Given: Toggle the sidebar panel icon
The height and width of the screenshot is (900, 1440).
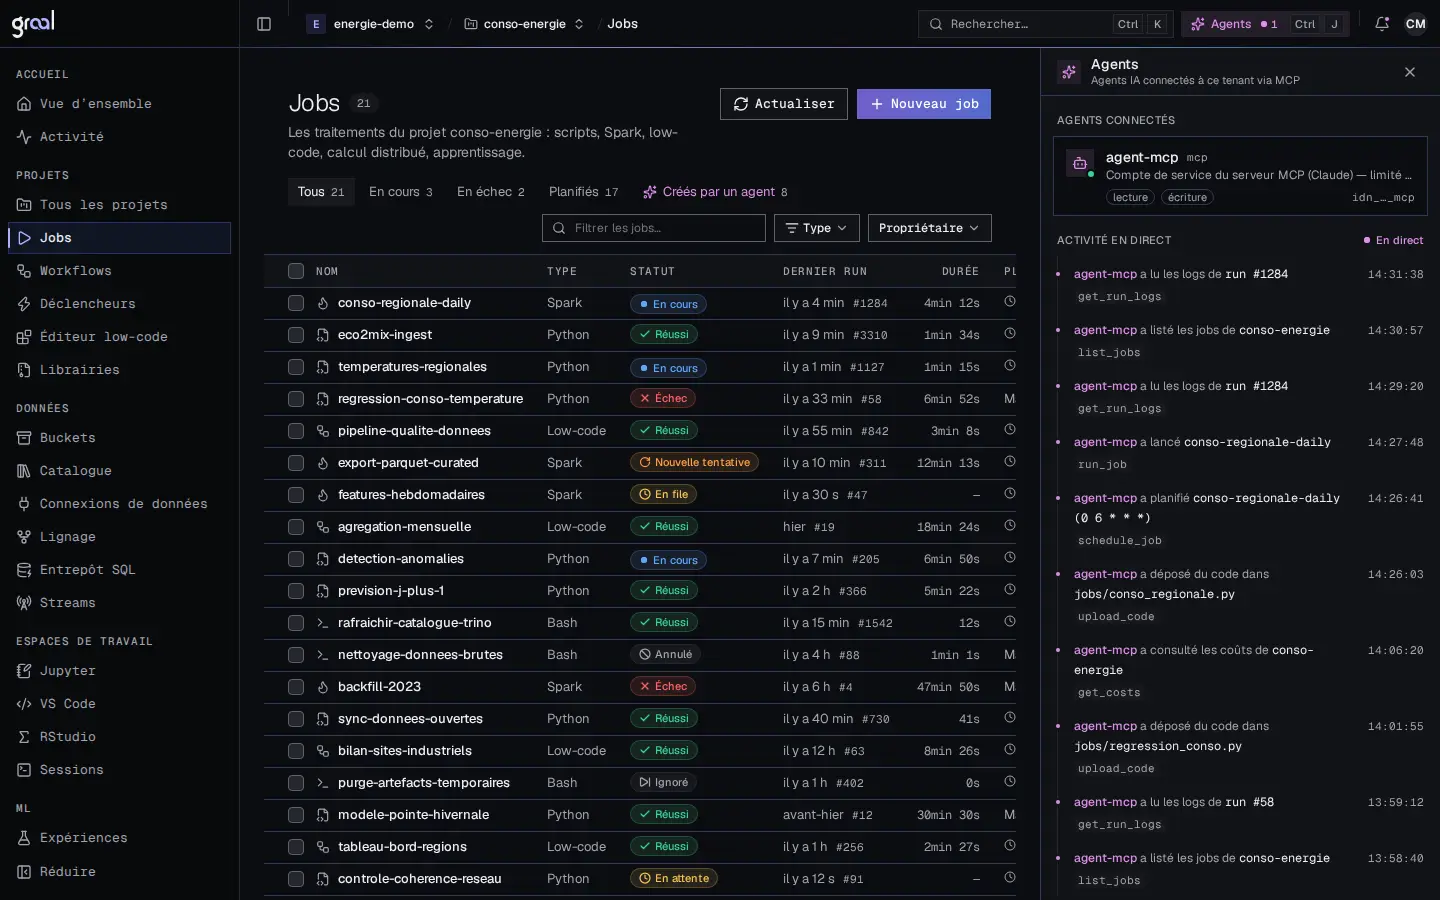Looking at the screenshot, I should click(264, 24).
